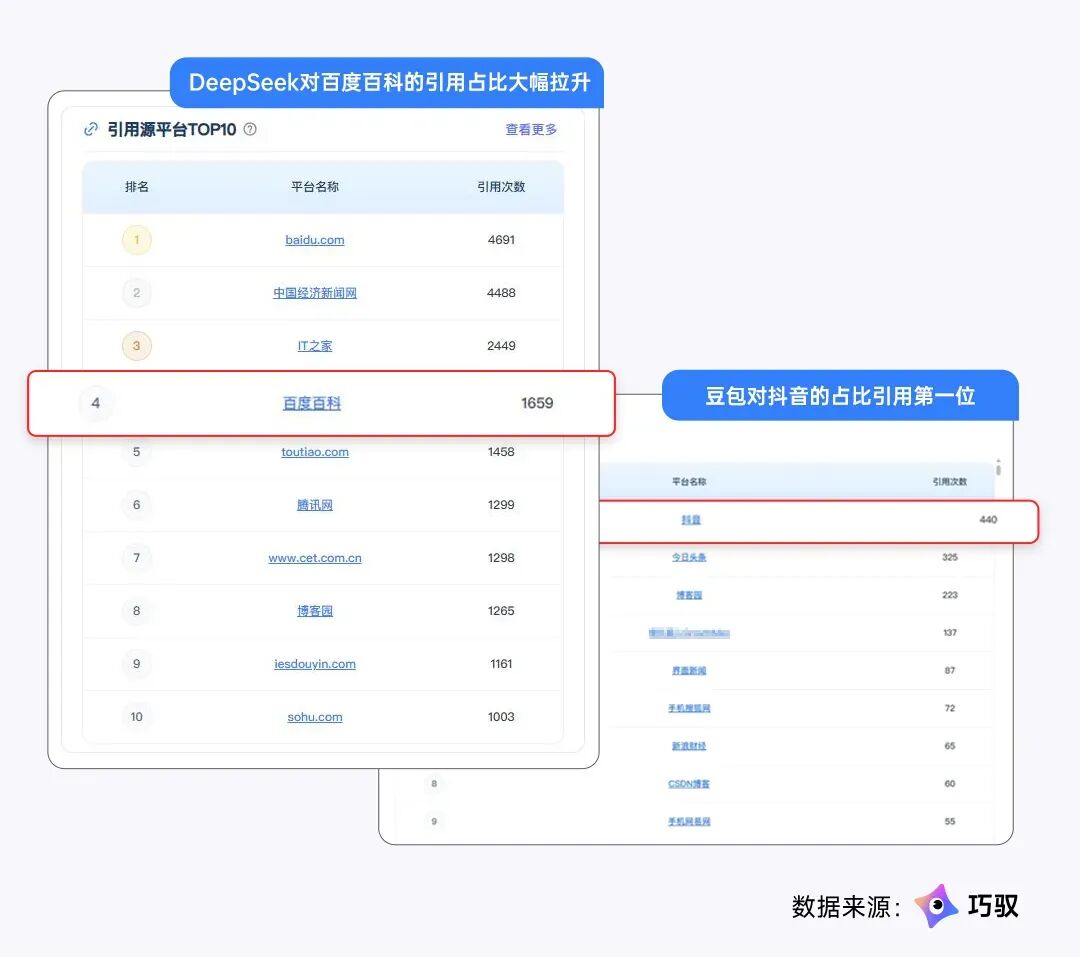Open the 手机网易网 link
This screenshot has height=957, width=1080.
[x=689, y=821]
